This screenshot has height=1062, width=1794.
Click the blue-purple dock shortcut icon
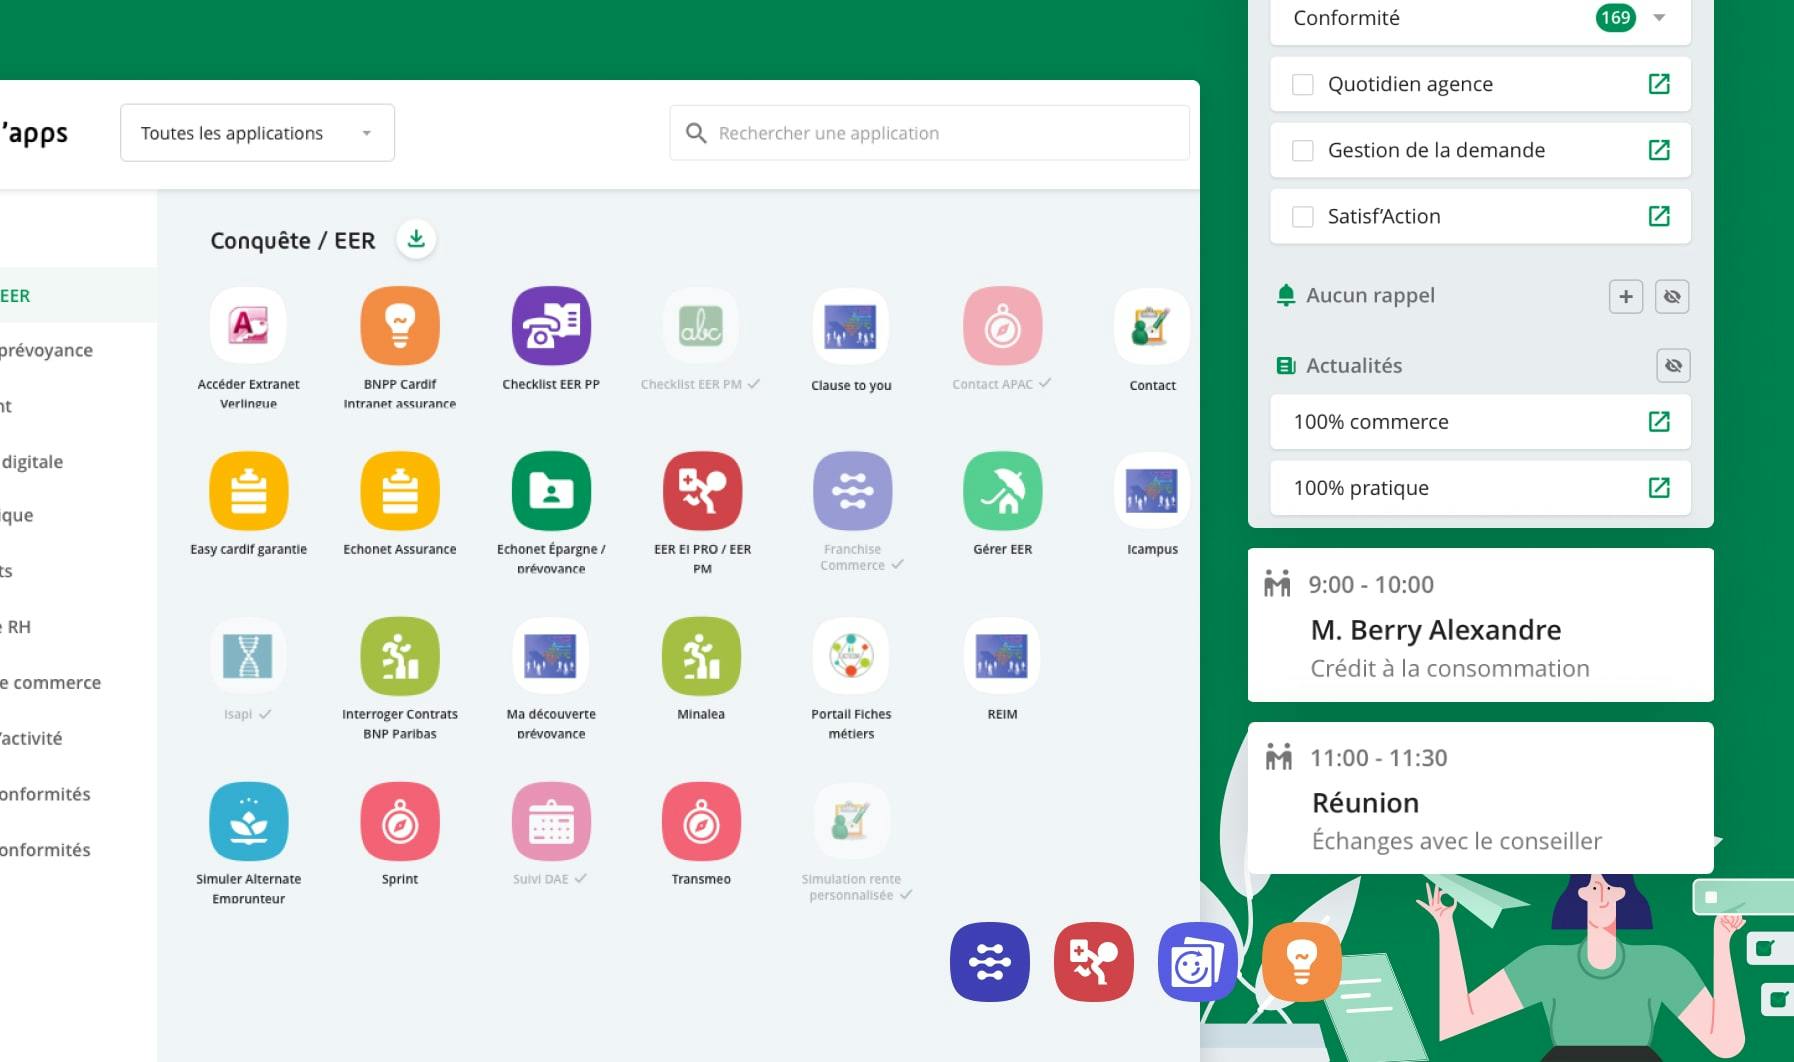point(990,962)
